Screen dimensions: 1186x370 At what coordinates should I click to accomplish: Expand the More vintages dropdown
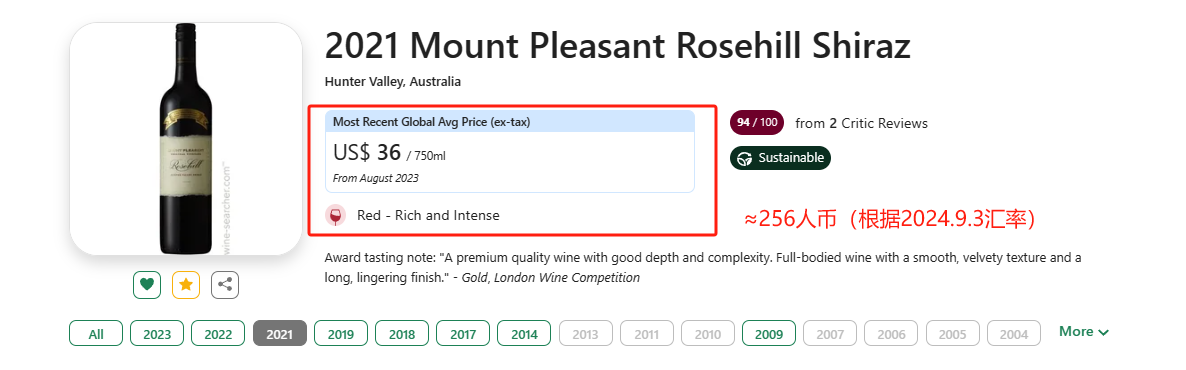click(x=1084, y=331)
